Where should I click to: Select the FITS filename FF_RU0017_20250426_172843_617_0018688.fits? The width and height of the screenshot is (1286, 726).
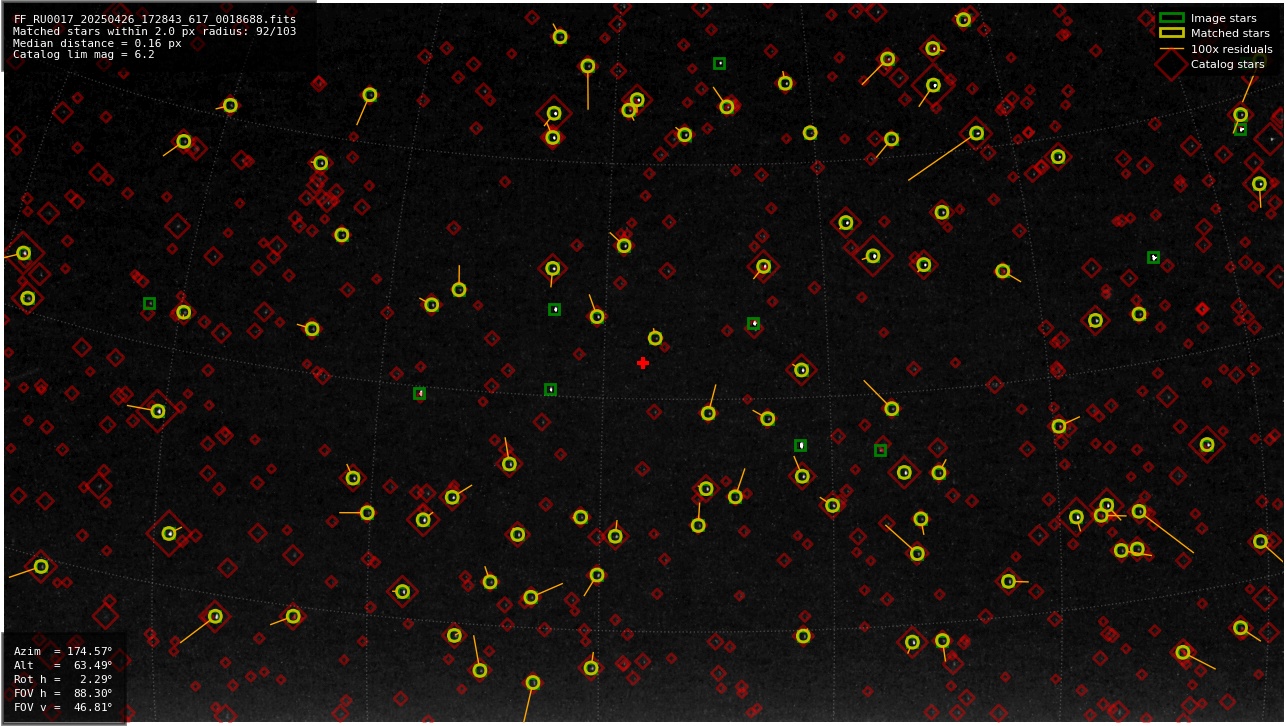(x=155, y=19)
